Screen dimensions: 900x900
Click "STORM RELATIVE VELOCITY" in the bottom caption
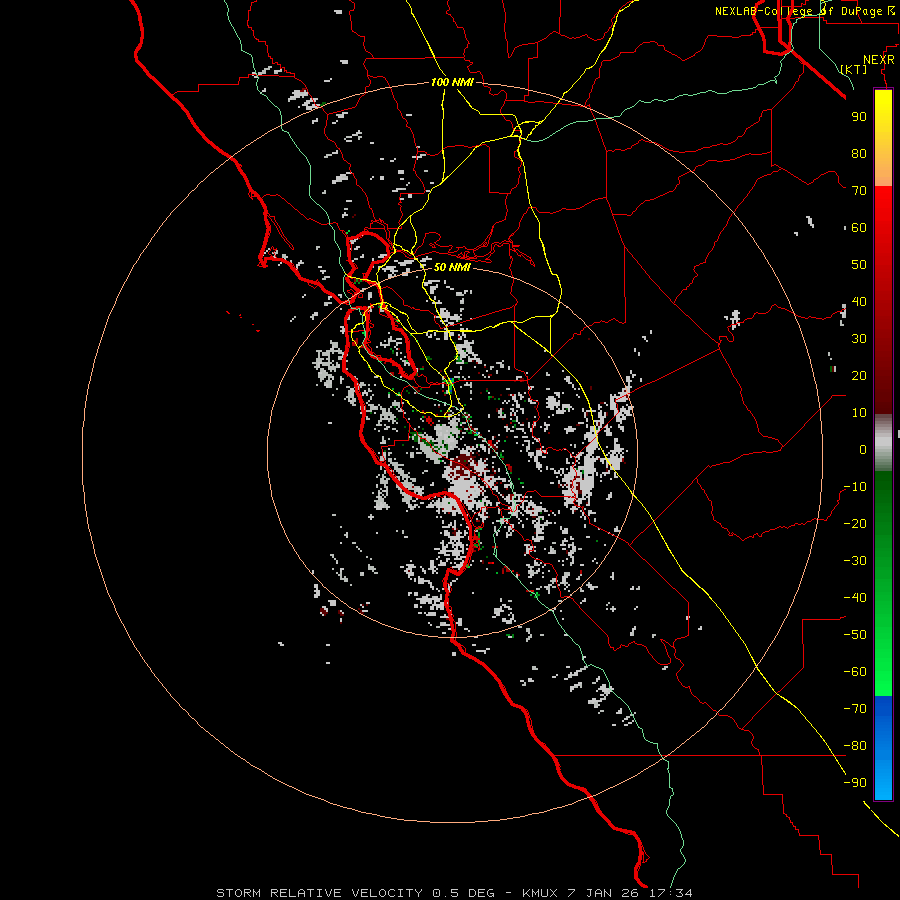coord(319,893)
